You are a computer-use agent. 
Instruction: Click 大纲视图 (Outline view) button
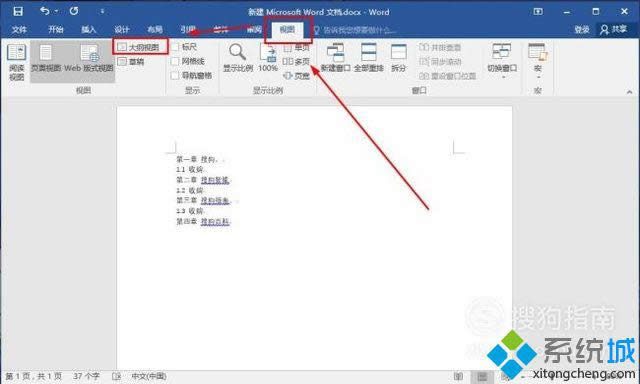(x=138, y=47)
